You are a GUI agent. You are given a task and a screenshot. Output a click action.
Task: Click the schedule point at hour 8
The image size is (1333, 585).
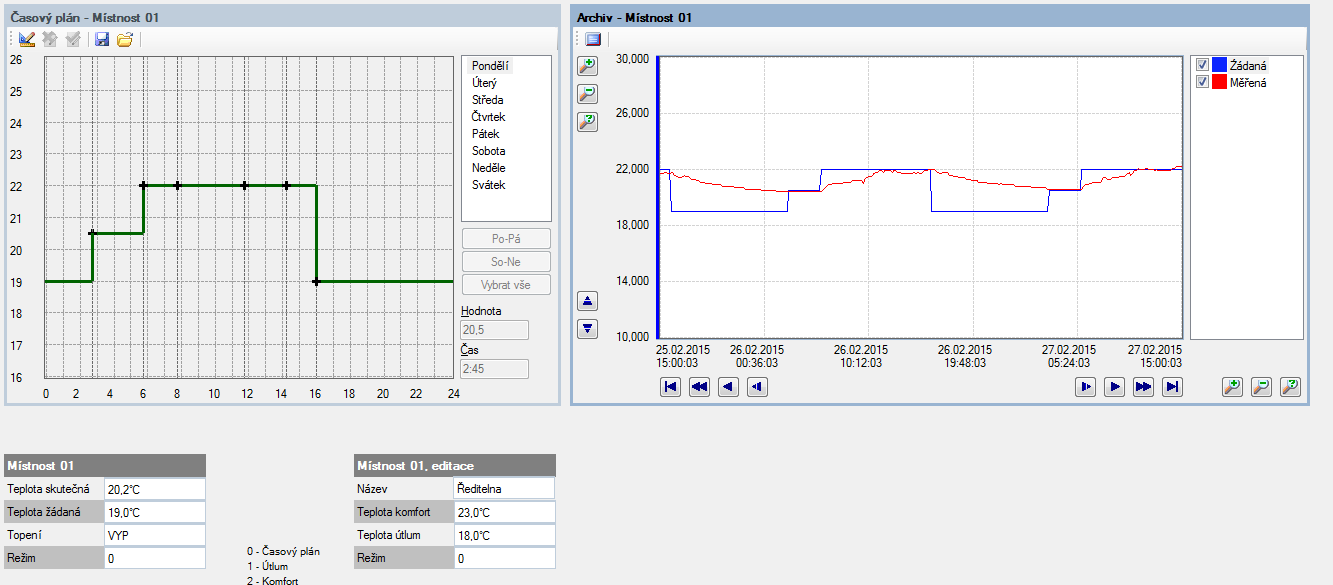pyautogui.click(x=177, y=185)
